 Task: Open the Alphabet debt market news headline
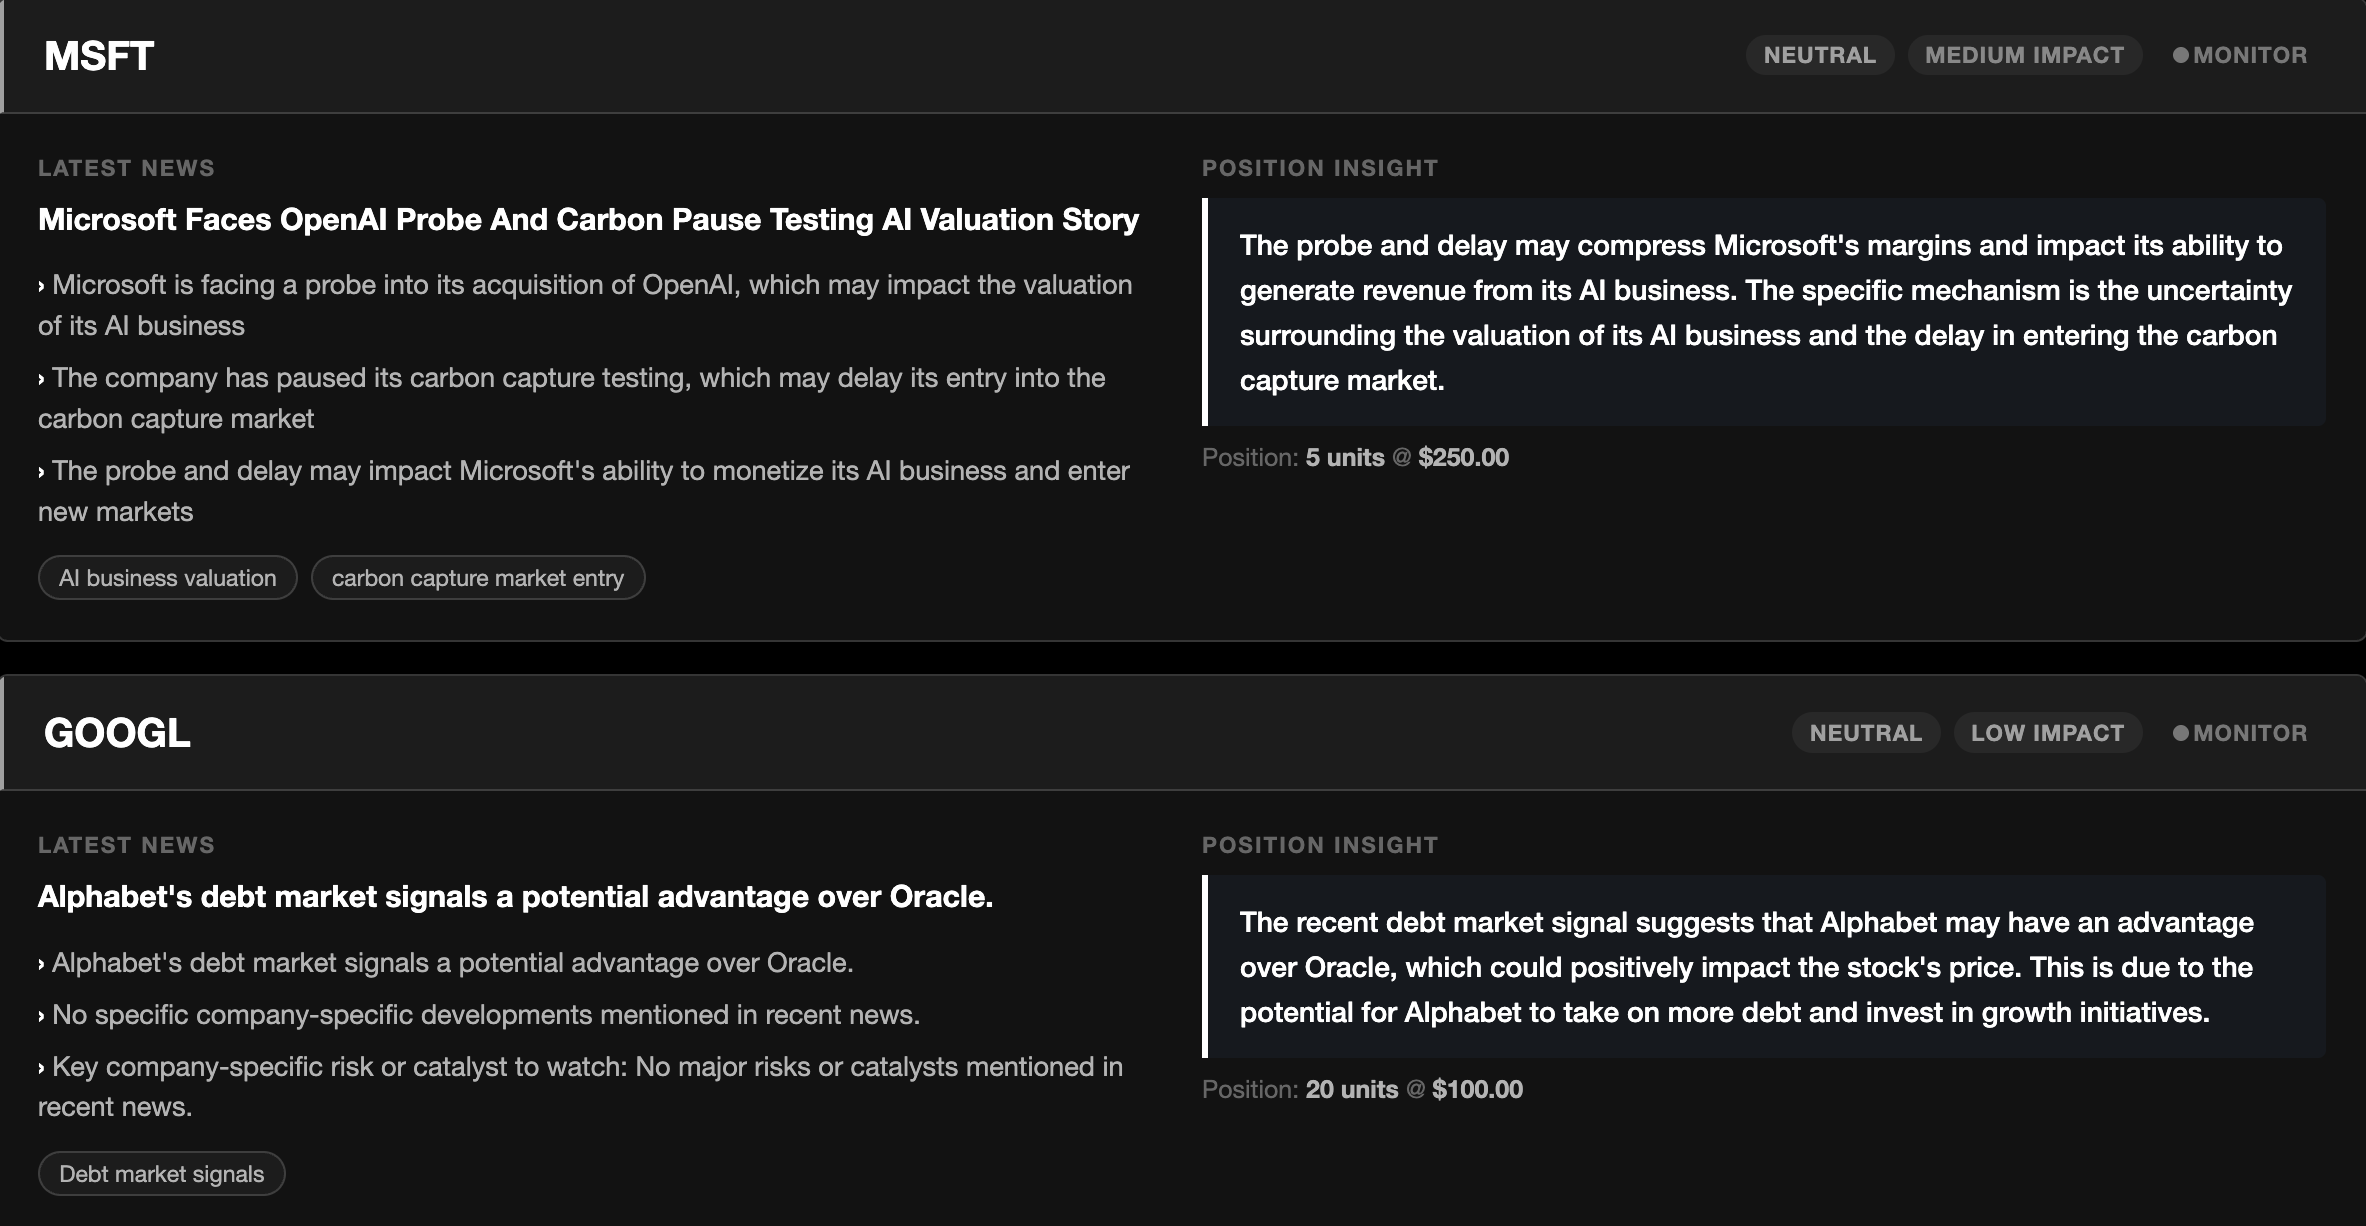click(x=515, y=897)
